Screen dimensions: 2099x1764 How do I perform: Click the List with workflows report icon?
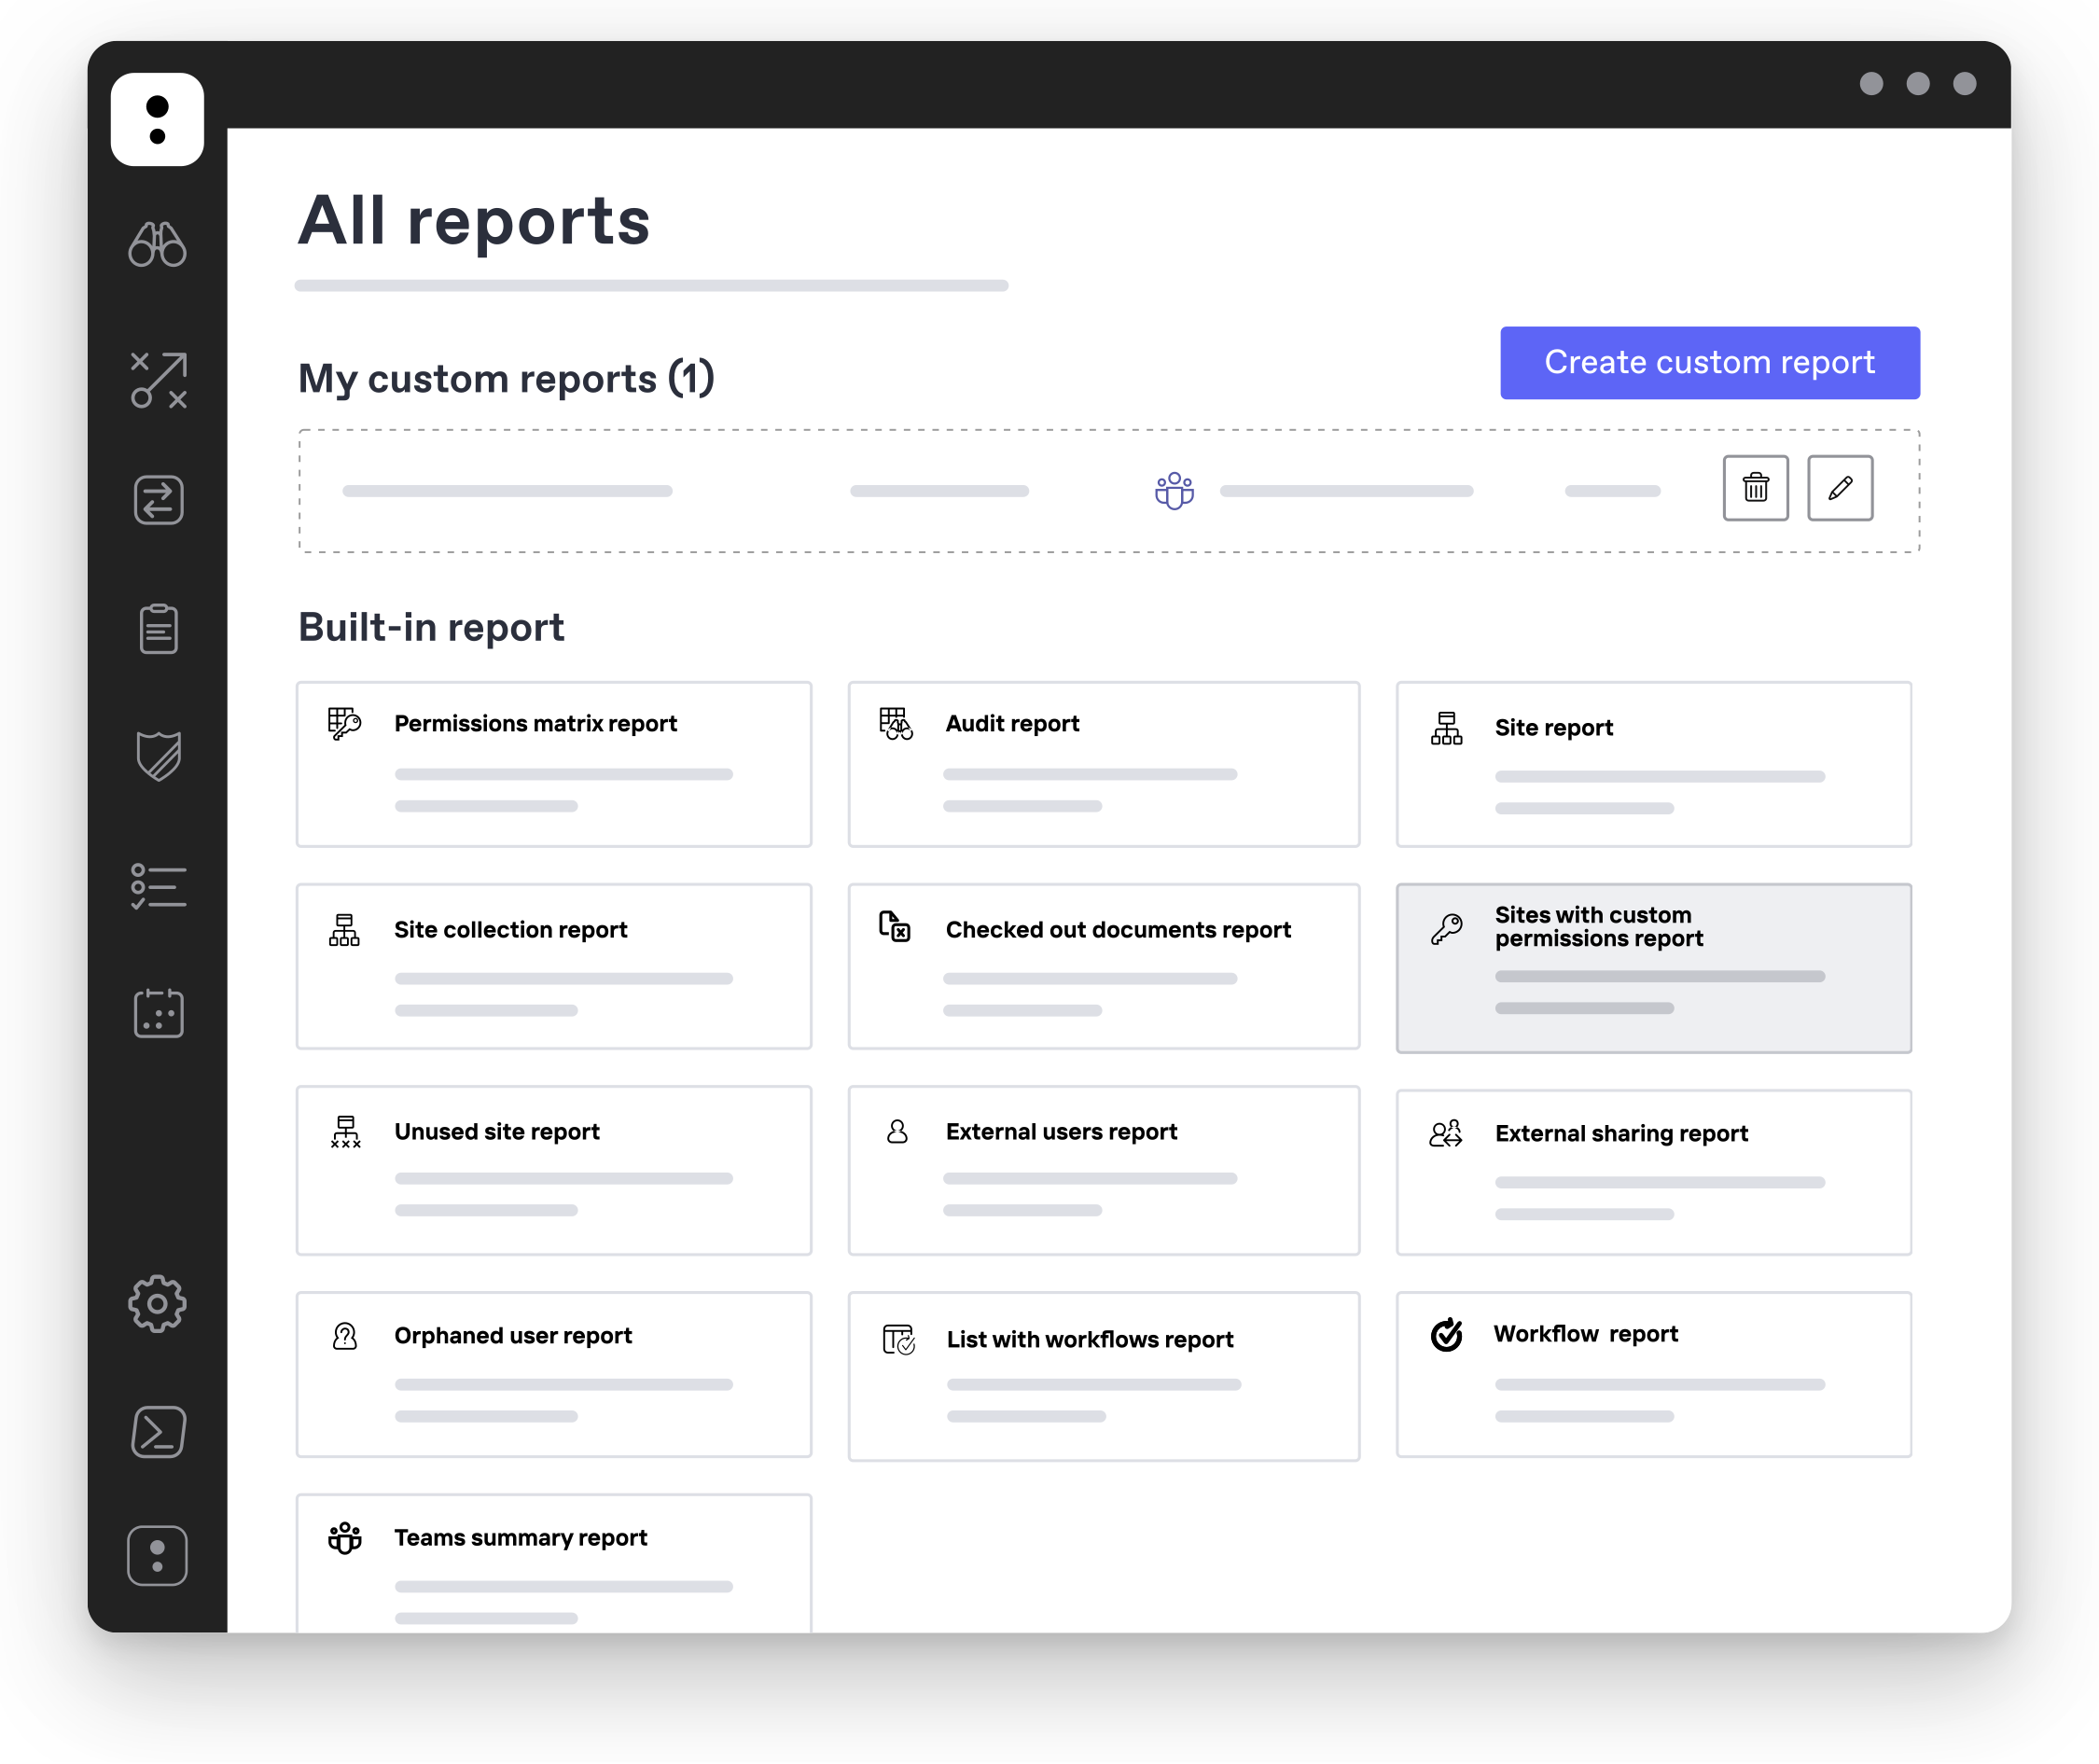[899, 1339]
